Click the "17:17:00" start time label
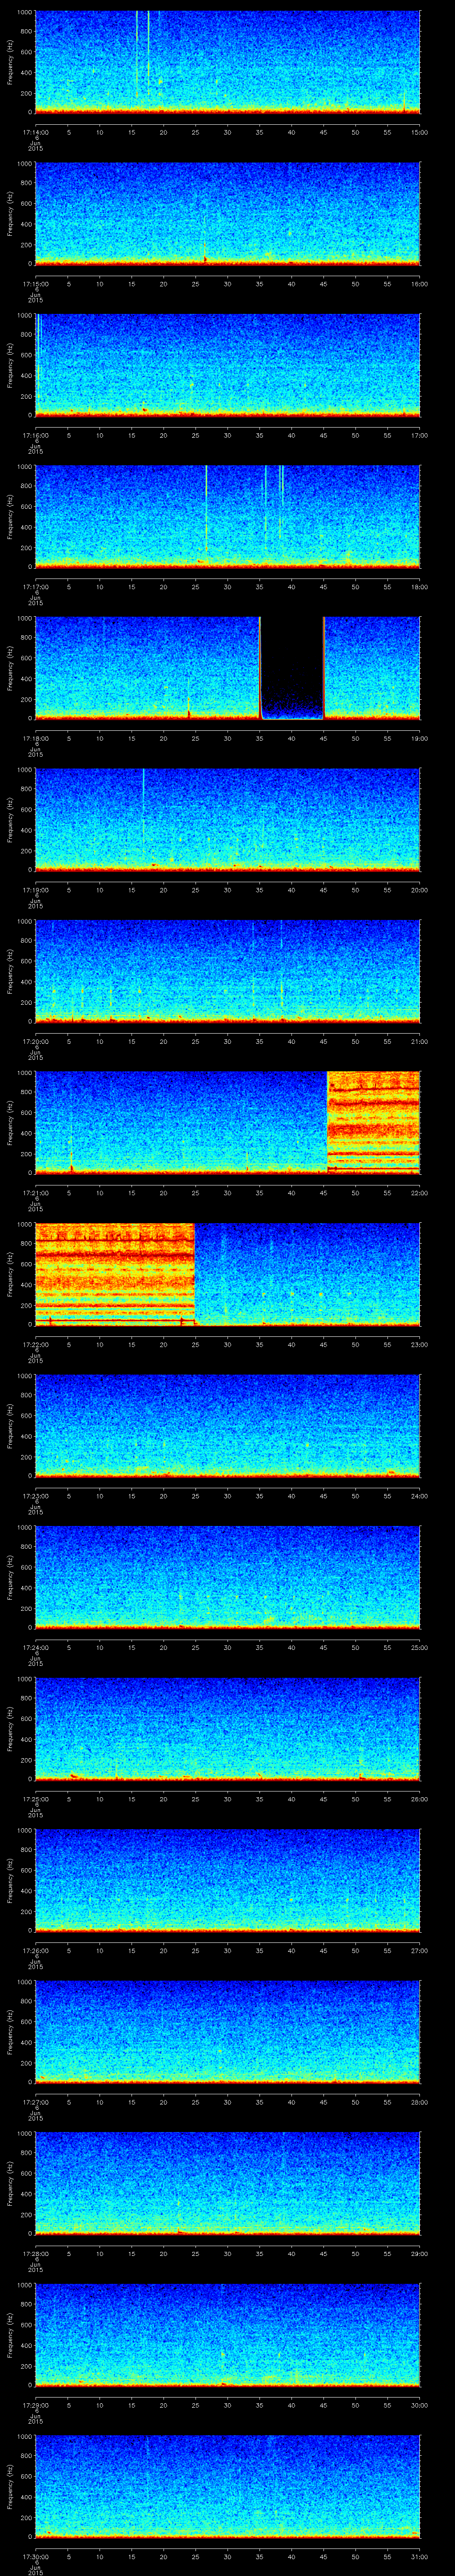The width and height of the screenshot is (455, 2576). [35, 587]
